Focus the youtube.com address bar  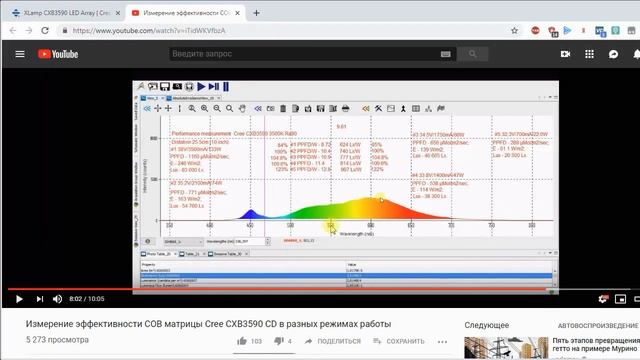286,31
